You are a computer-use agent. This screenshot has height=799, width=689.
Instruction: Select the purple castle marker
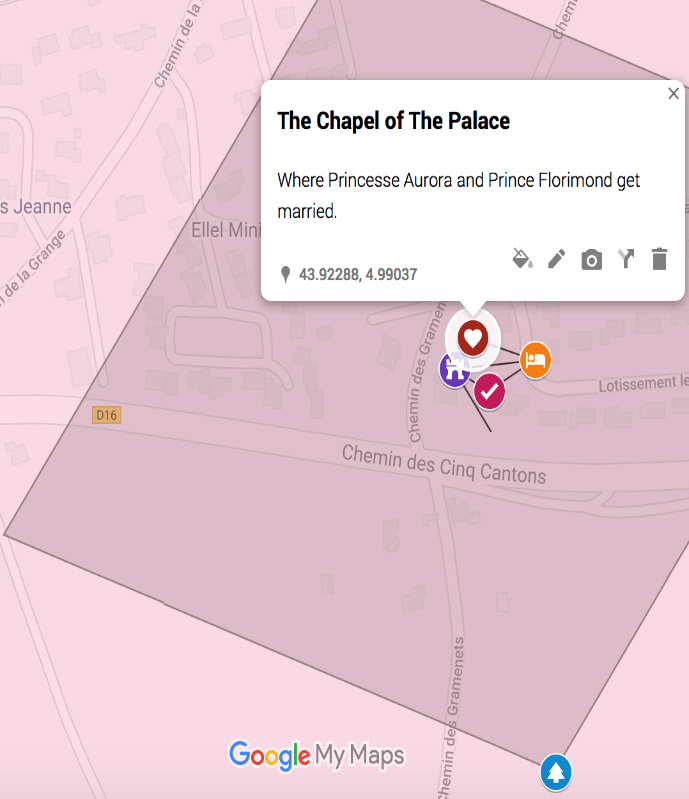pos(455,370)
